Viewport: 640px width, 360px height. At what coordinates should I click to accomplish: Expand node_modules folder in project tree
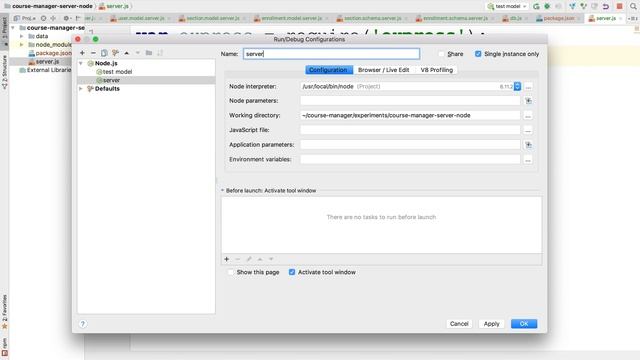click(22, 44)
